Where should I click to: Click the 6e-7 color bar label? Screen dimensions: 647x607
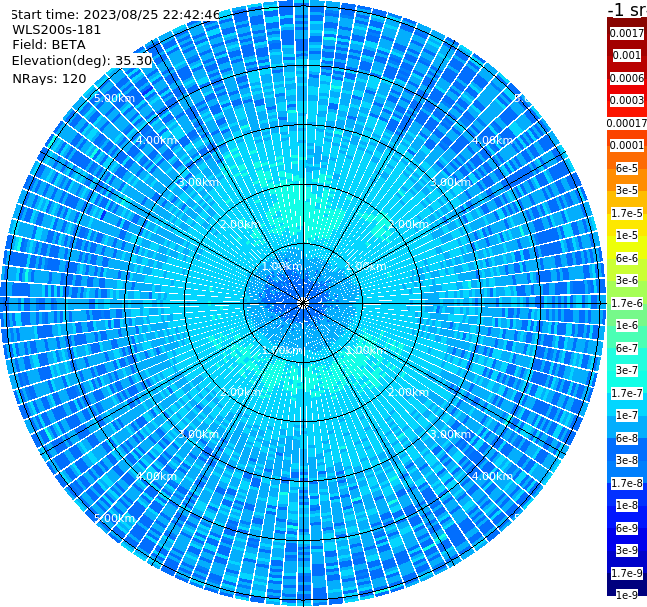click(x=627, y=348)
